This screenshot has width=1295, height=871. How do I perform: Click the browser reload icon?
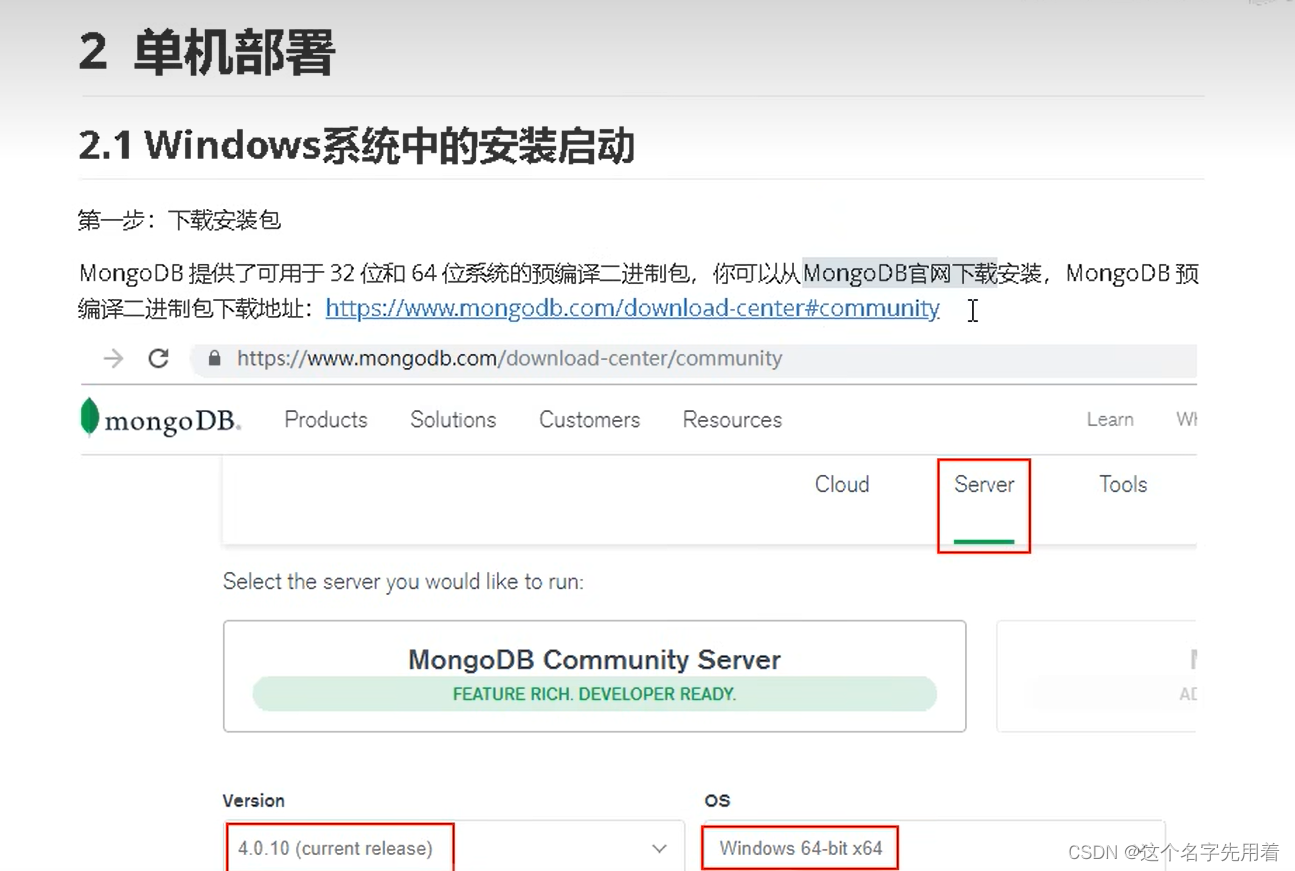click(158, 358)
